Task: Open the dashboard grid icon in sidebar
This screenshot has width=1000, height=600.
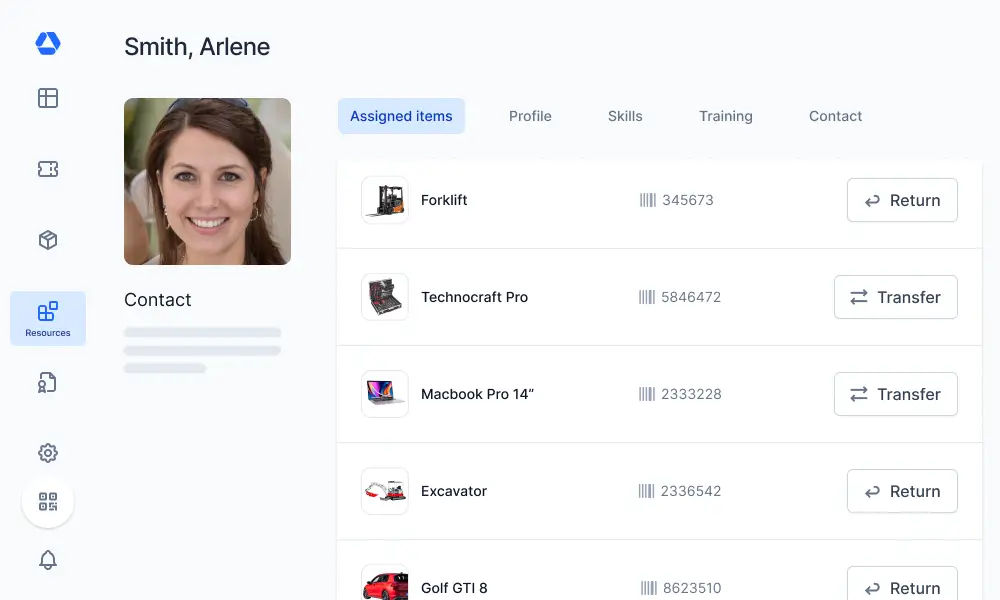Action: coord(47,97)
